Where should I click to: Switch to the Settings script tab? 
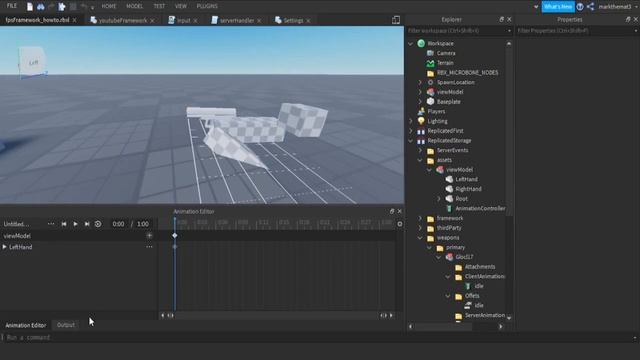coord(293,20)
